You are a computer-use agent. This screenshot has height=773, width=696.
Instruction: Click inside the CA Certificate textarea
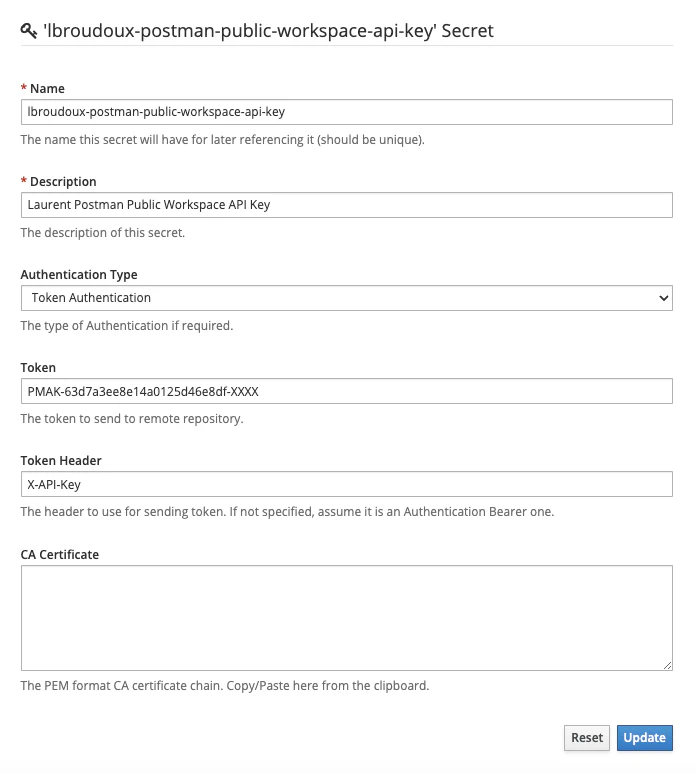point(346,617)
